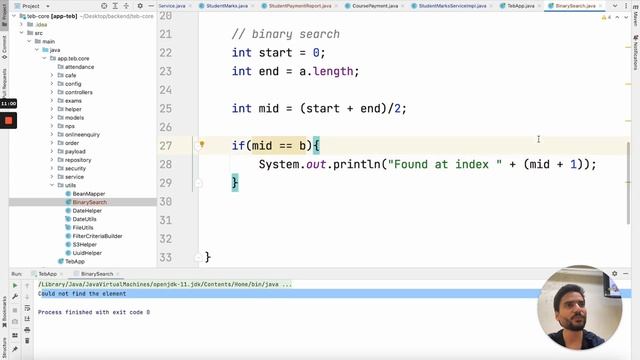Image resolution: width=640 pixels, height=360 pixels.
Task: Click the down arrow in Run console toolbar
Action: pos(27,297)
